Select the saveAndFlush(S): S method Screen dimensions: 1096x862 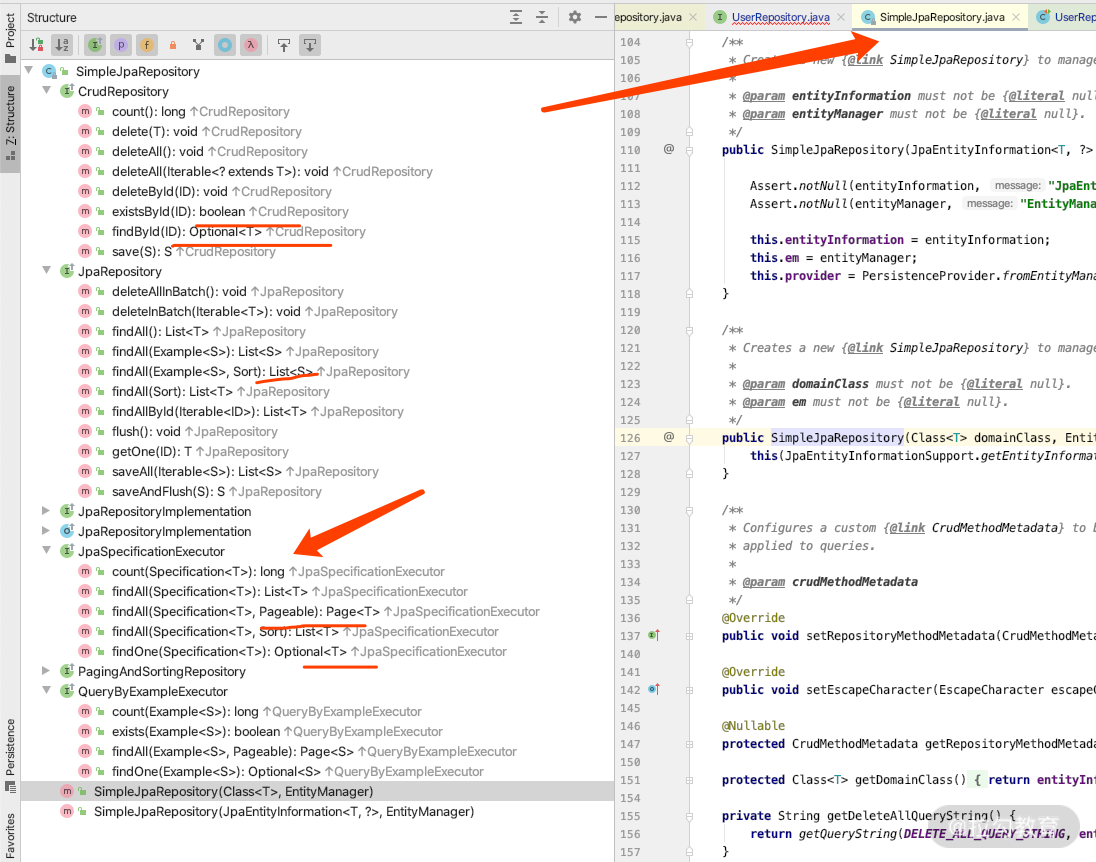(317, 491)
